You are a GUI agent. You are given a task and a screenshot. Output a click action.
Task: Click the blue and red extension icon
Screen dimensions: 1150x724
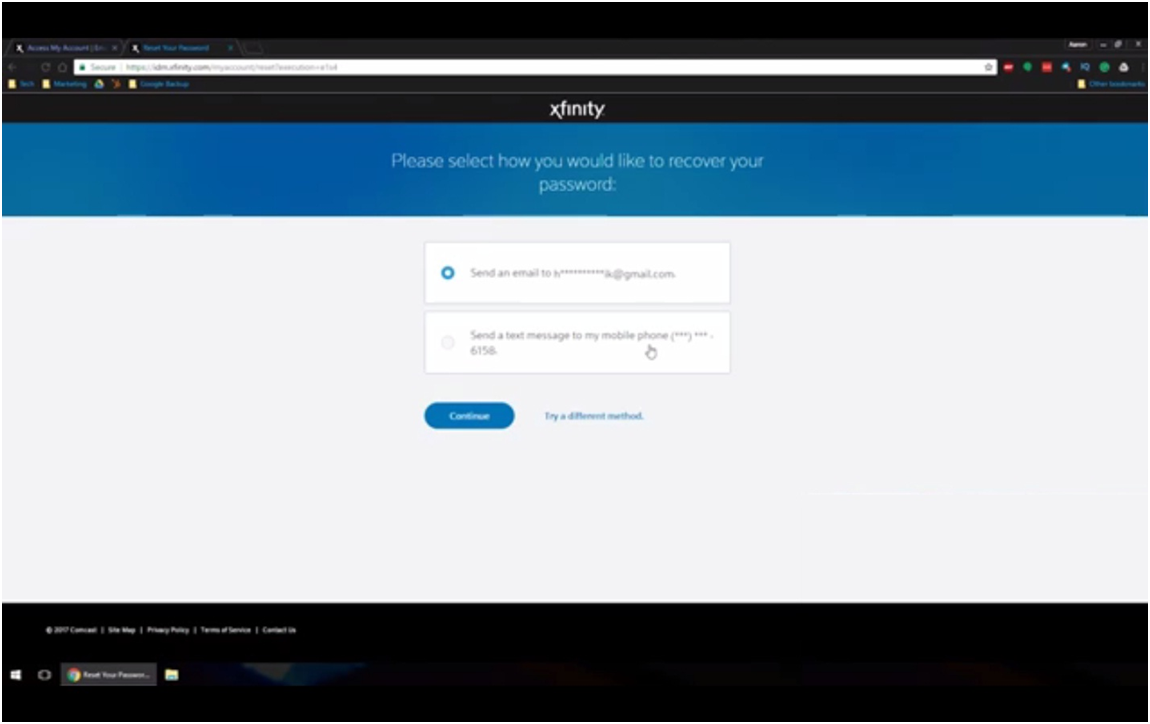[1066, 67]
